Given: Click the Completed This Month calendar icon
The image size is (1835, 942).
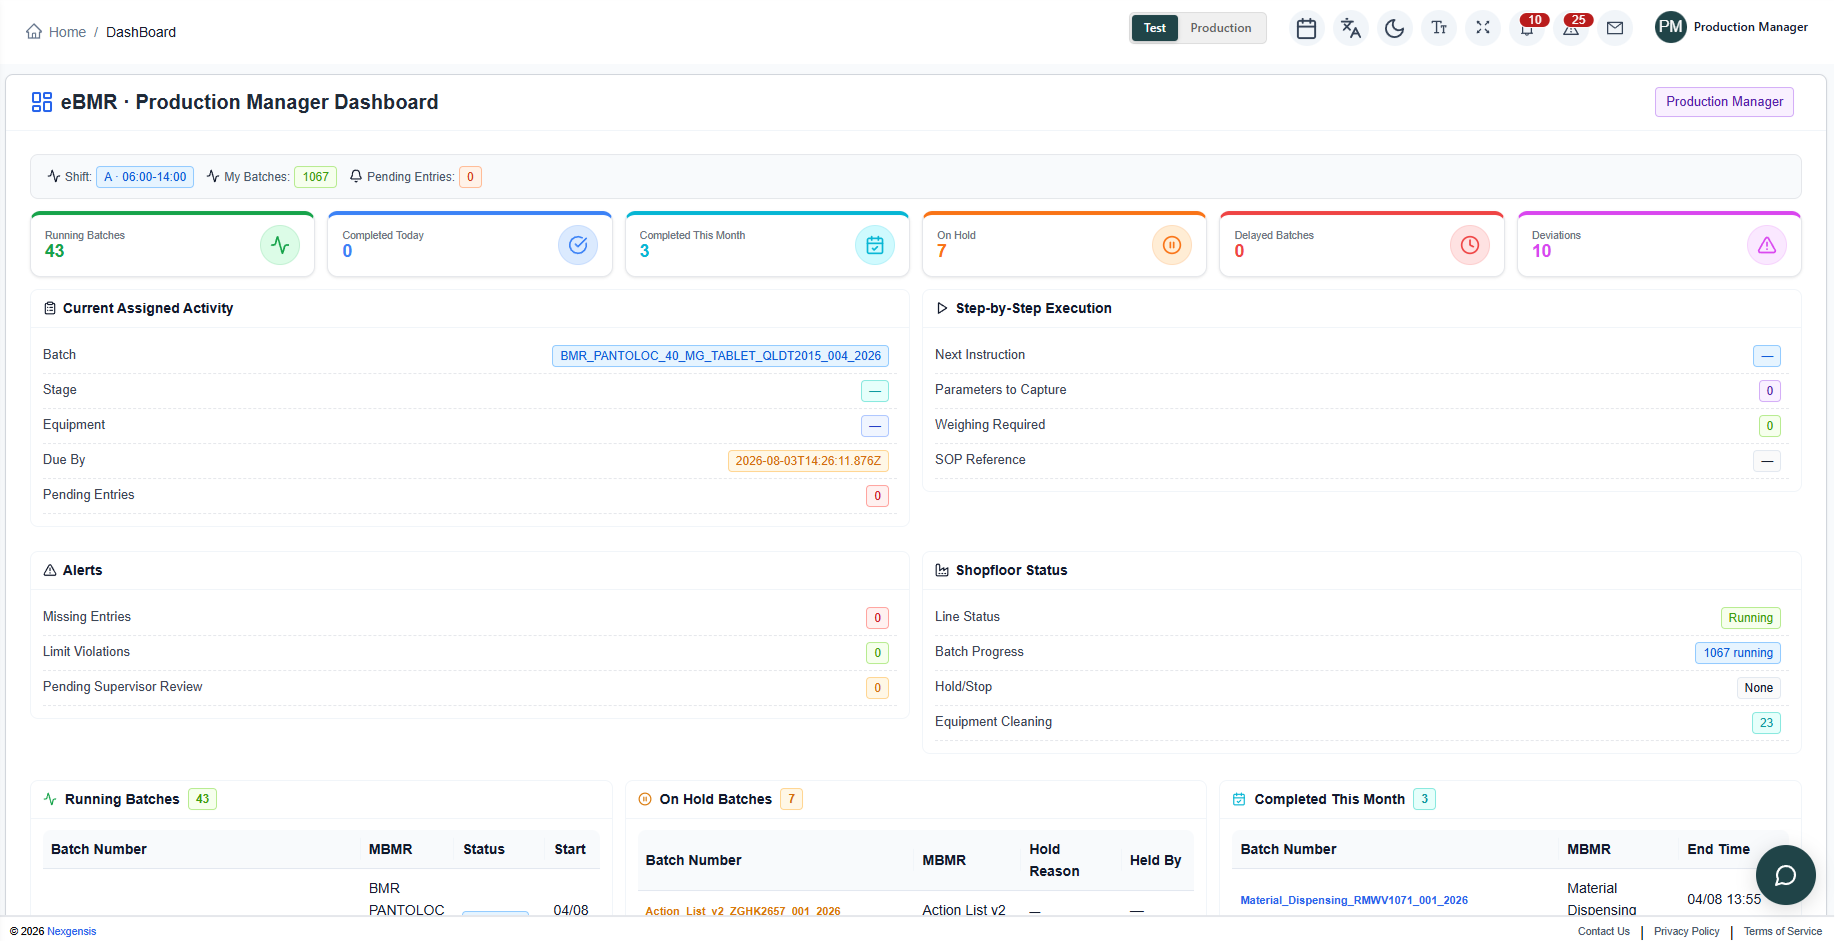Looking at the screenshot, I should (875, 245).
